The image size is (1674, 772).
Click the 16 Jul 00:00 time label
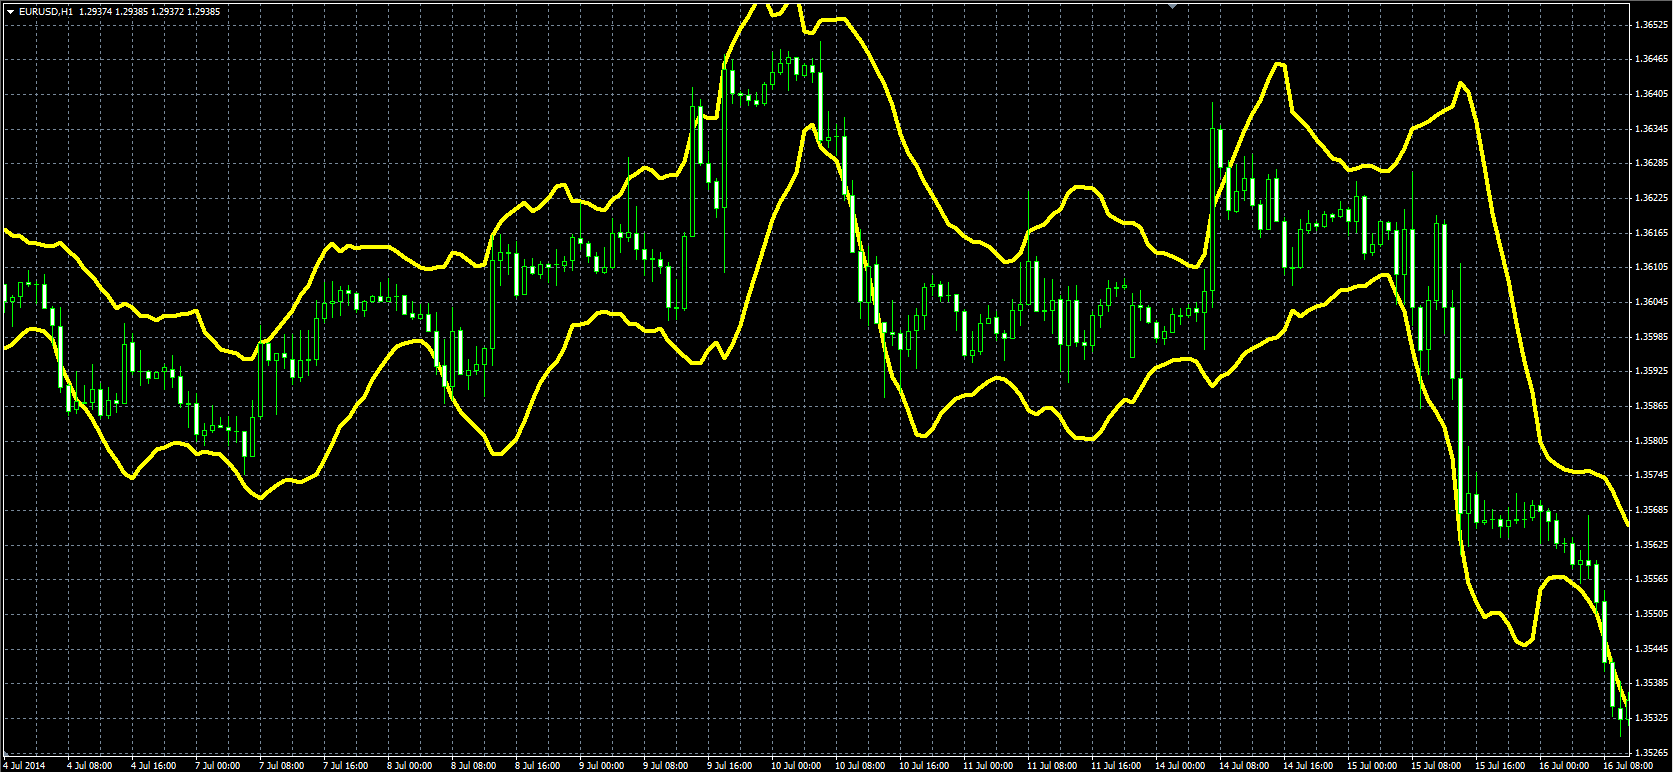(1565, 765)
